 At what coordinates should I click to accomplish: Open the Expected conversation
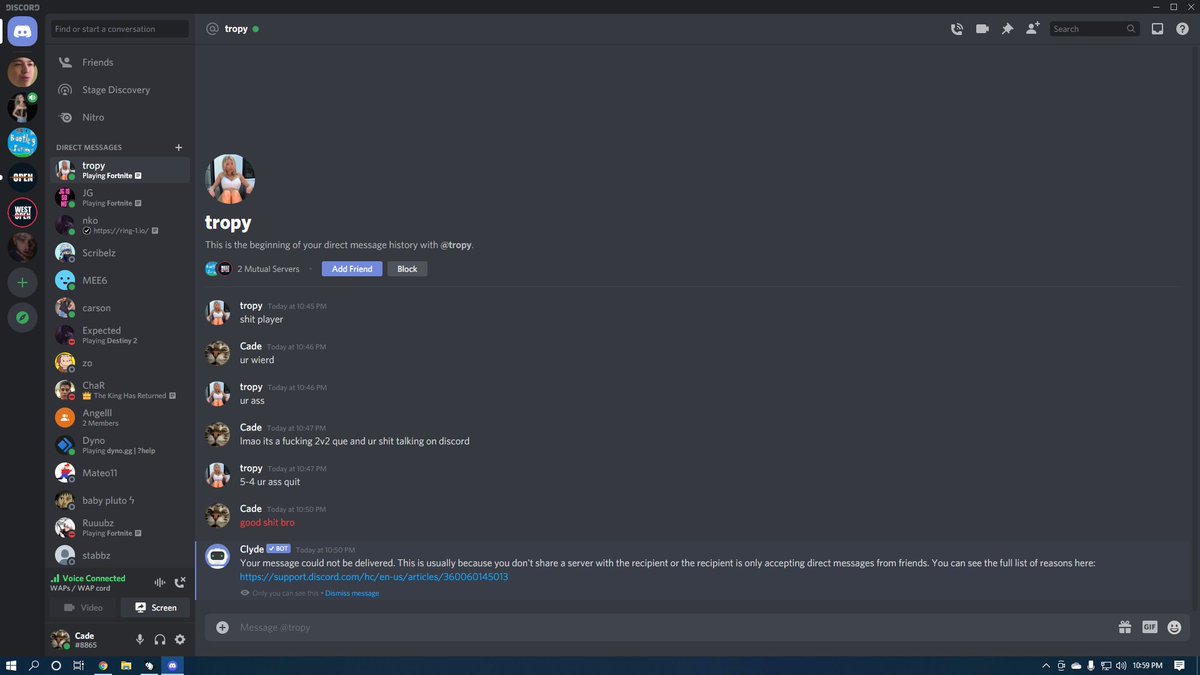click(120, 335)
